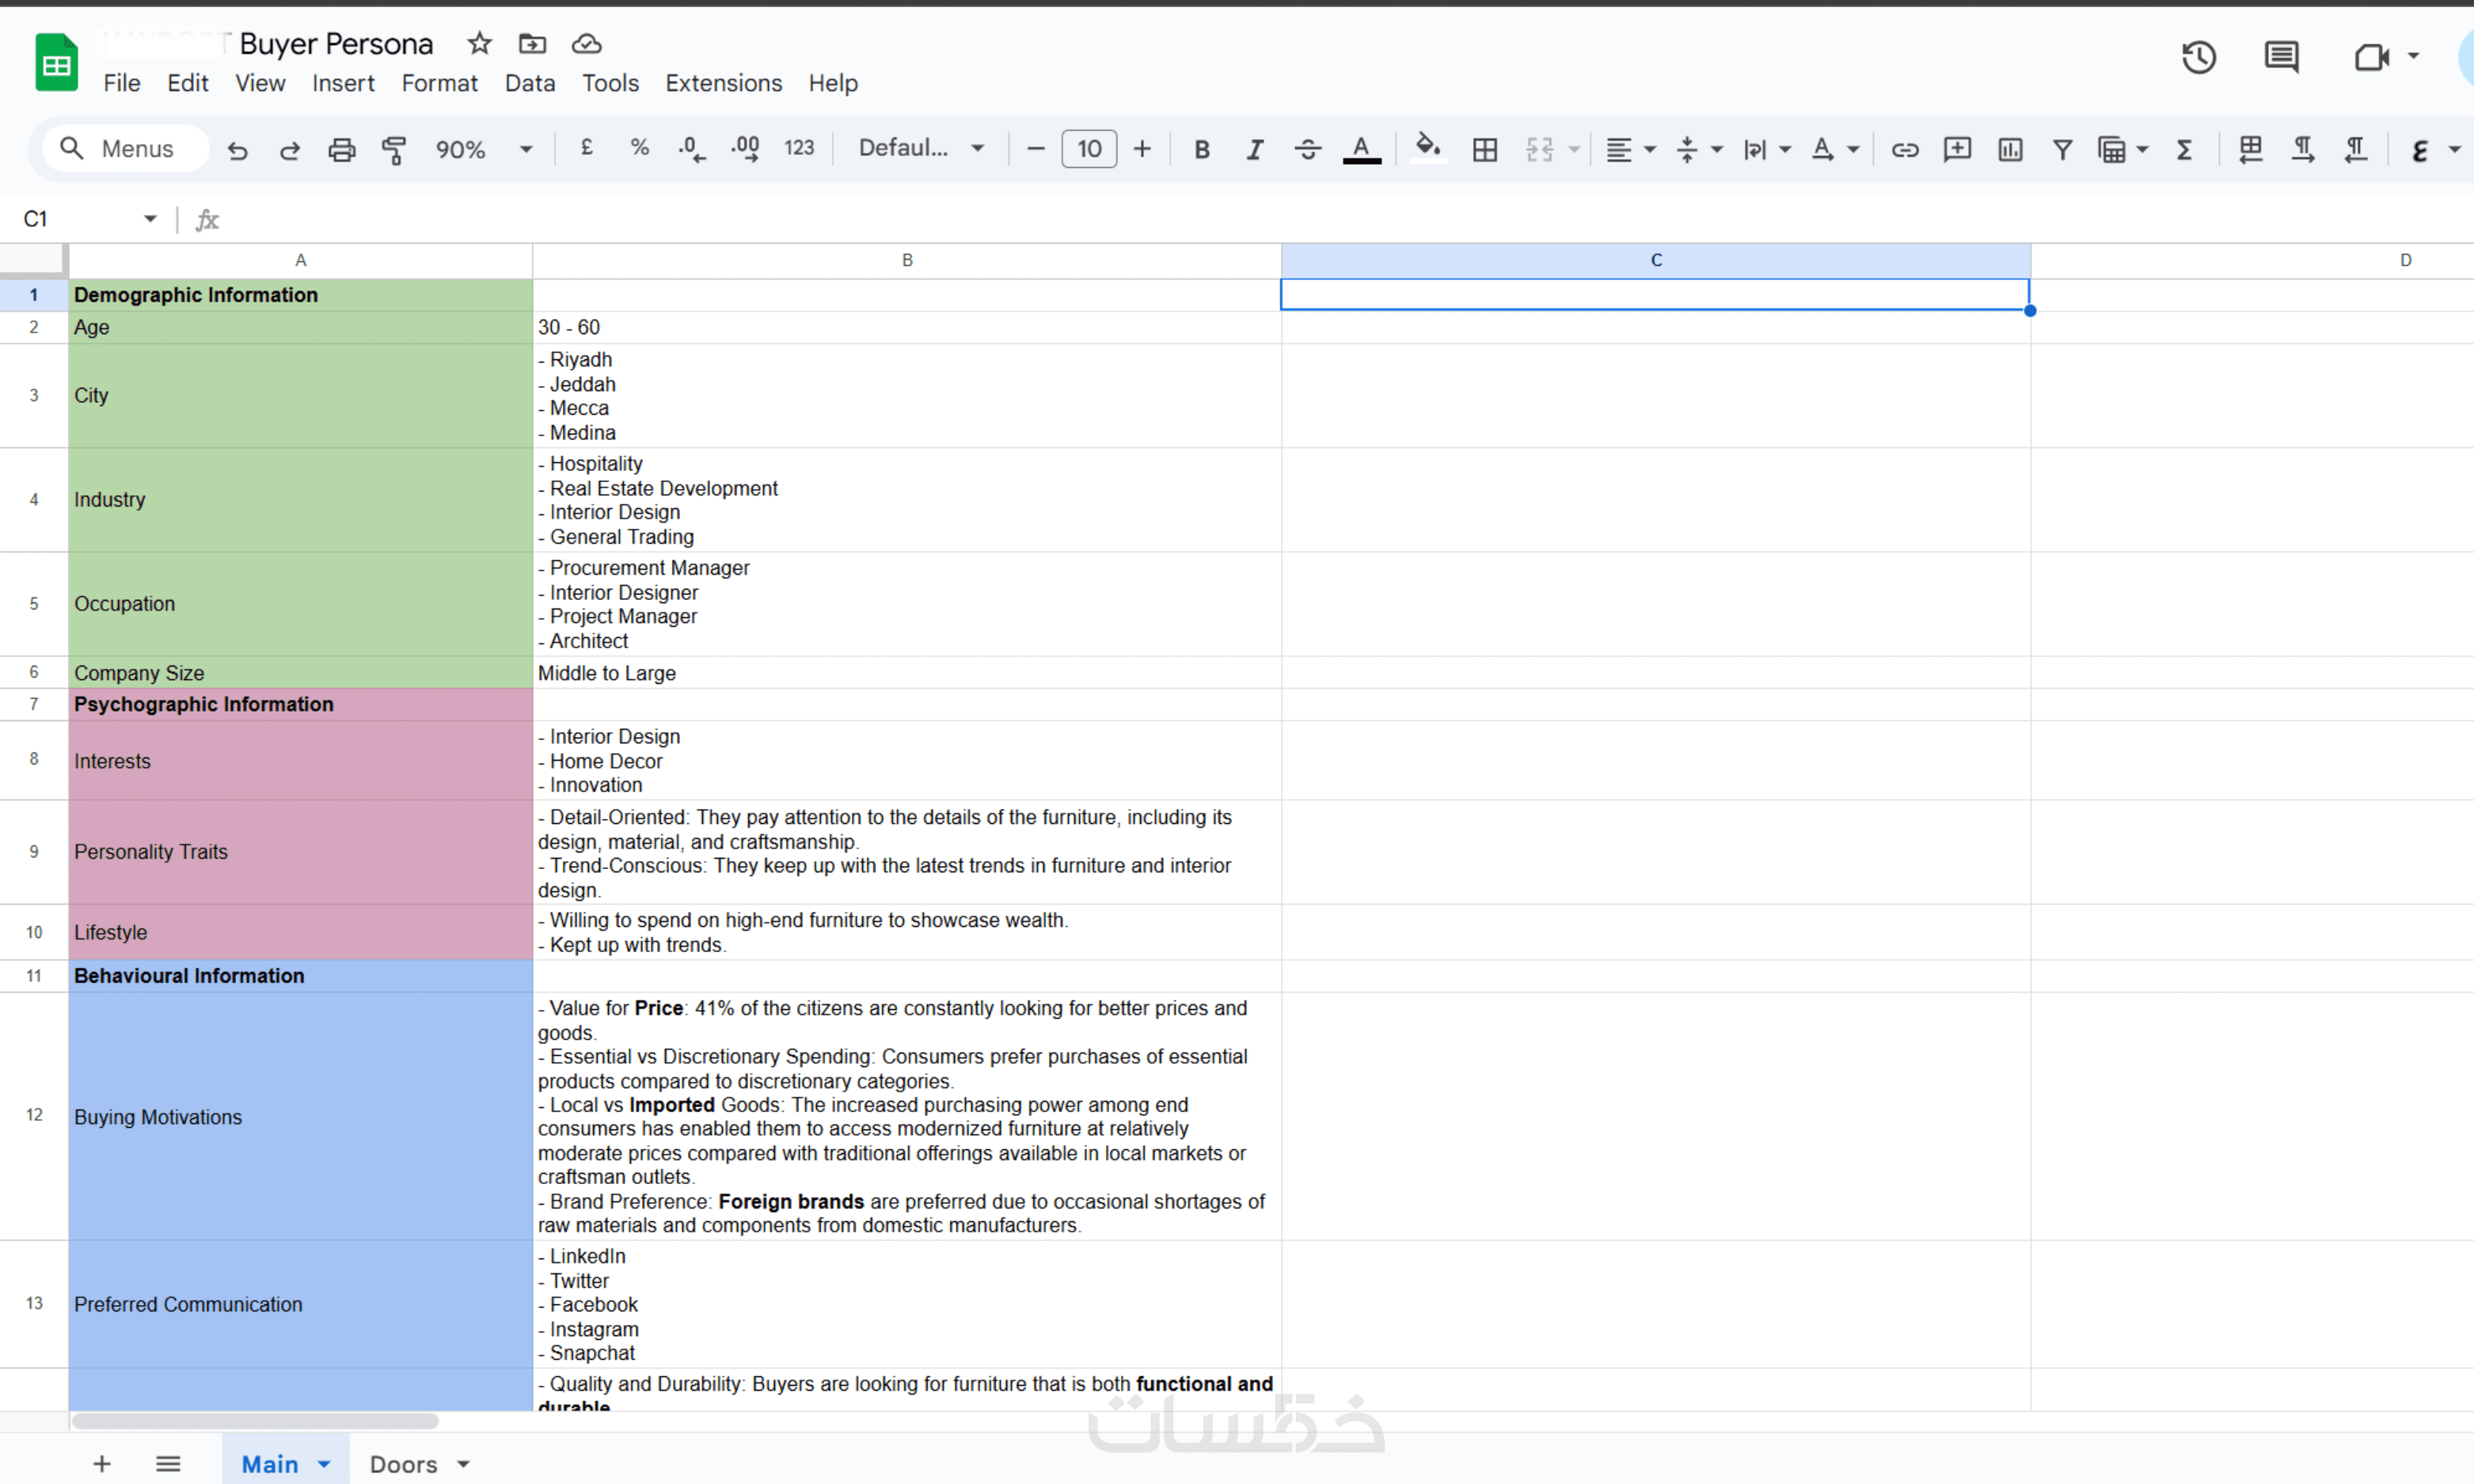Screen dimensions: 2474x1484
Task: Open the borders tool
Action: tap(1485, 150)
